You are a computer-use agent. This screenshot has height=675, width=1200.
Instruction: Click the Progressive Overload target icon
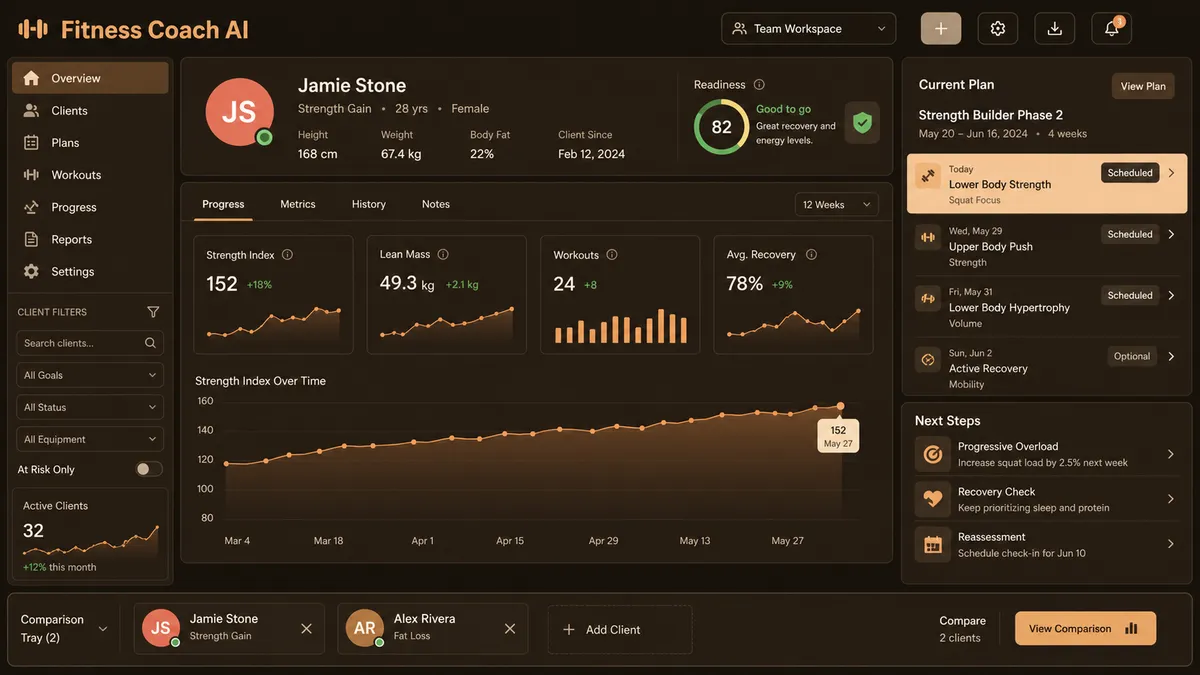(x=932, y=455)
